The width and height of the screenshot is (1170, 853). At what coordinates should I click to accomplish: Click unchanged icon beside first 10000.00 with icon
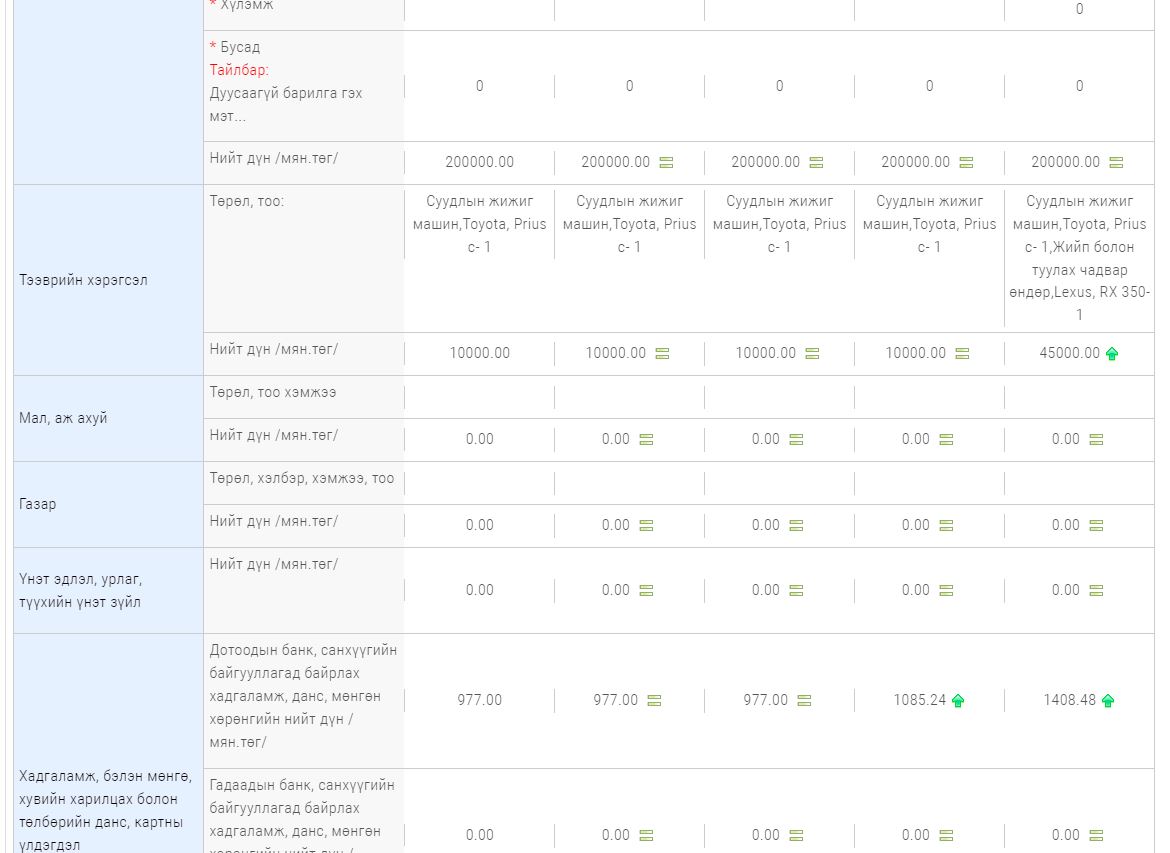[x=662, y=354]
